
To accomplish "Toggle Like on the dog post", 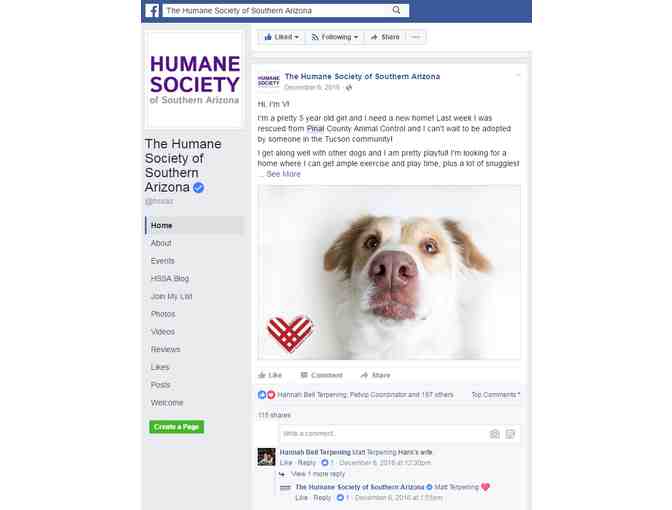I will [x=270, y=375].
